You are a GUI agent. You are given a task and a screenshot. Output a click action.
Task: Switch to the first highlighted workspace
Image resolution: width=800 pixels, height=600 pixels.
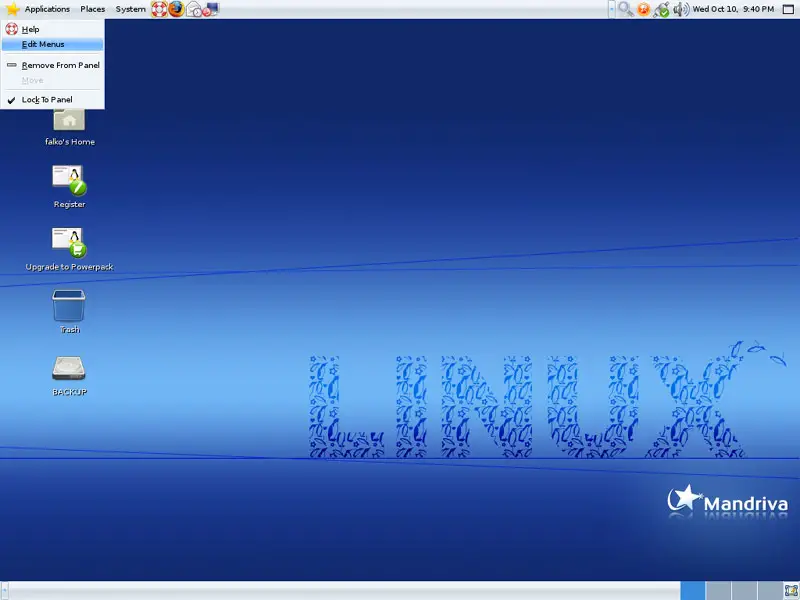(x=693, y=591)
